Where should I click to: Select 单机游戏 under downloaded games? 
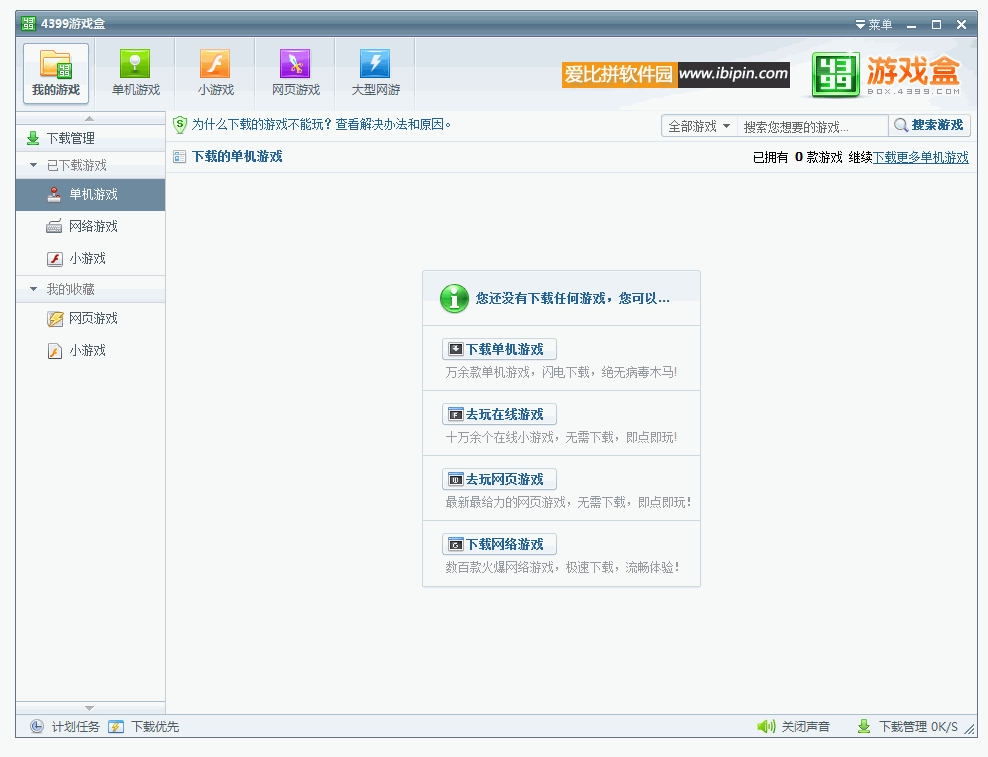(x=90, y=194)
